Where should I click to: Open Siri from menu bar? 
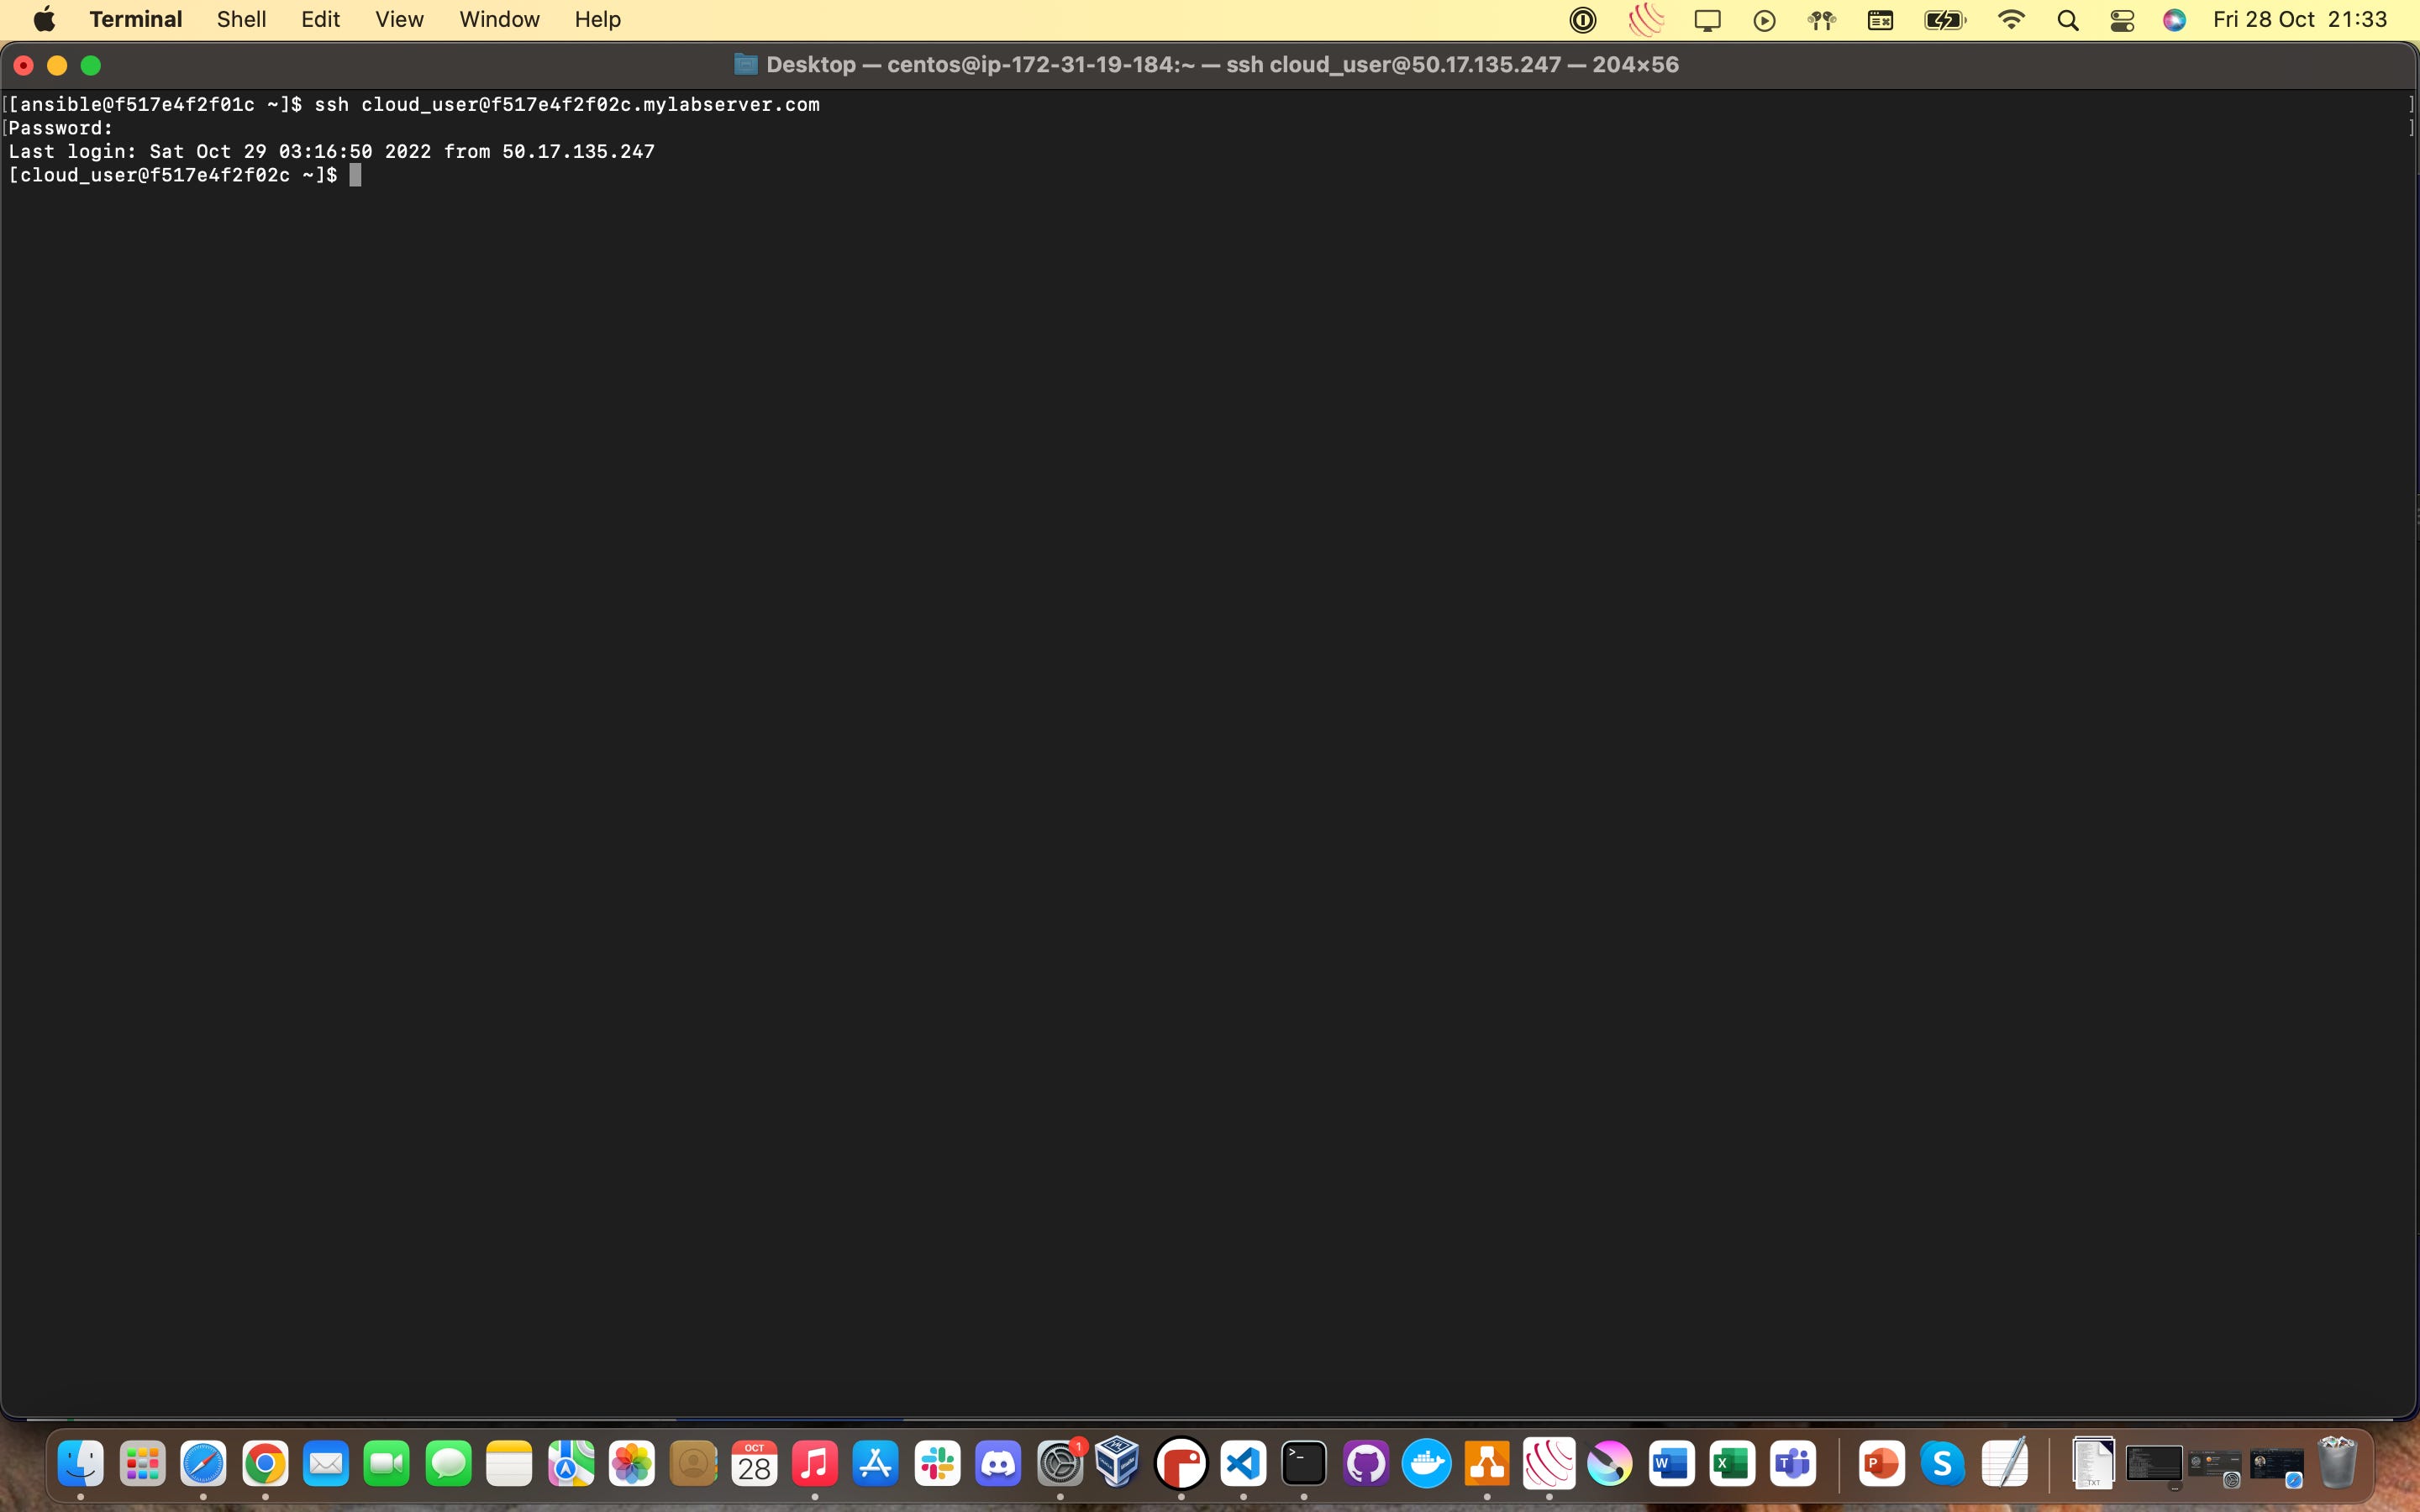(x=2174, y=20)
